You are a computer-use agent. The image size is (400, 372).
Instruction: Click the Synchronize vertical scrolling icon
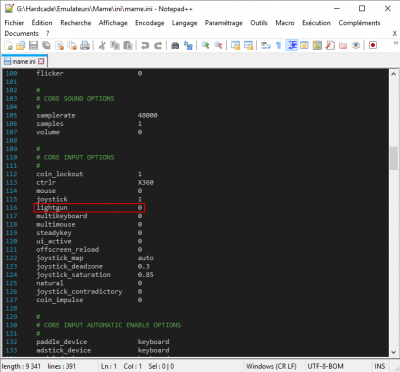tap(236, 45)
